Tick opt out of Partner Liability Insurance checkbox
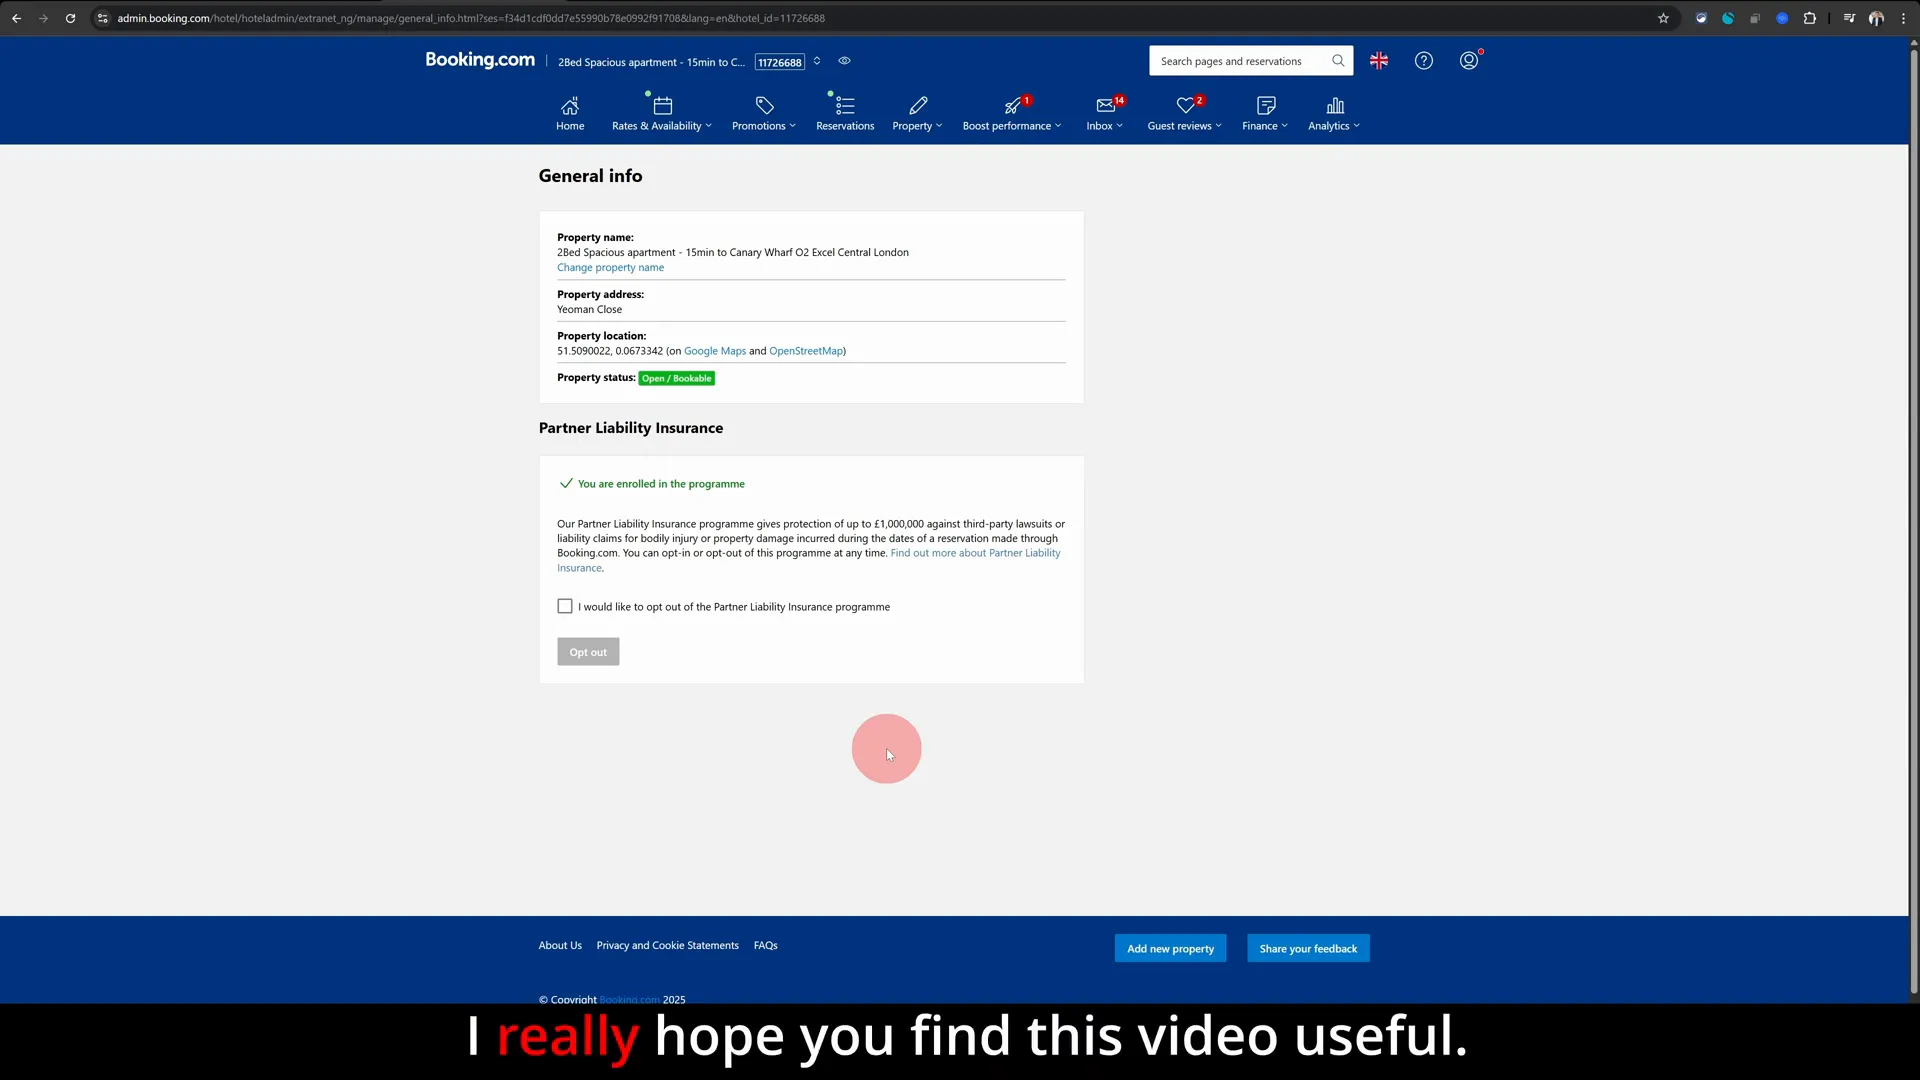 click(x=565, y=606)
